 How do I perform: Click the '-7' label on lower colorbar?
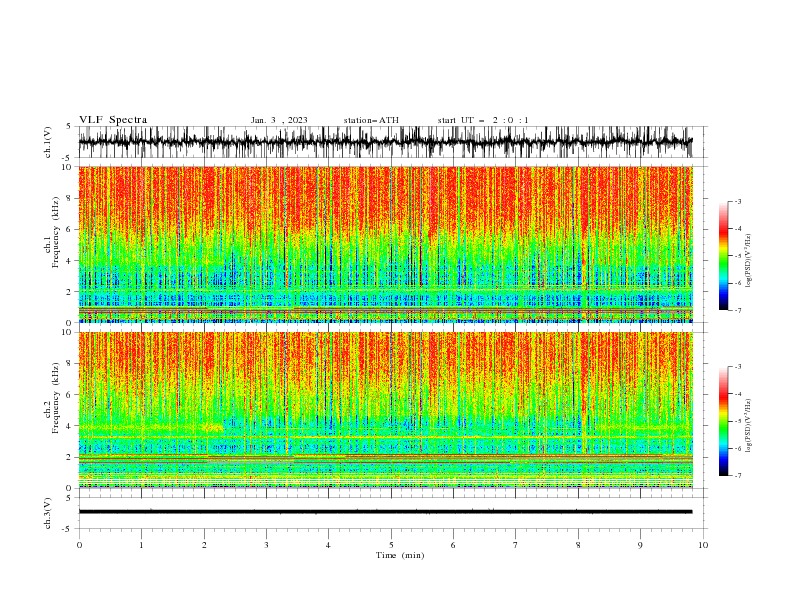[737, 476]
